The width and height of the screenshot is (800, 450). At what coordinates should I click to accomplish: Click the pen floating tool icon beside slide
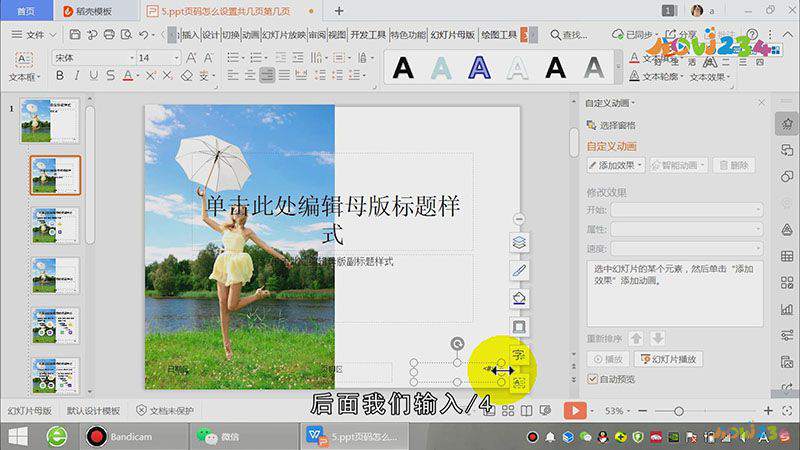pyautogui.click(x=519, y=270)
